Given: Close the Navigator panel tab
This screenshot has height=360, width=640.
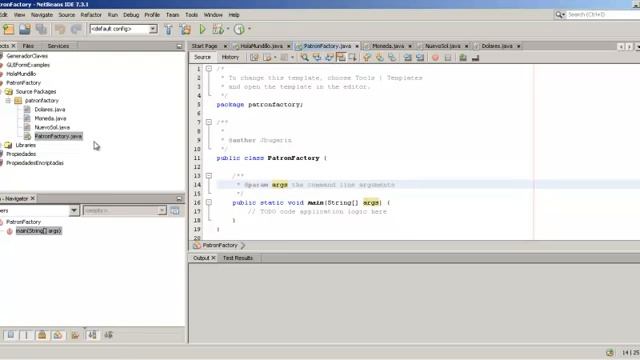Looking at the screenshot, I should [x=33, y=199].
